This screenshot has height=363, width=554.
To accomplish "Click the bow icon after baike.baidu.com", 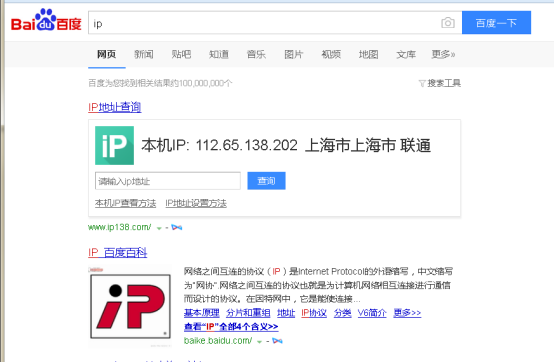I will tap(277, 341).
